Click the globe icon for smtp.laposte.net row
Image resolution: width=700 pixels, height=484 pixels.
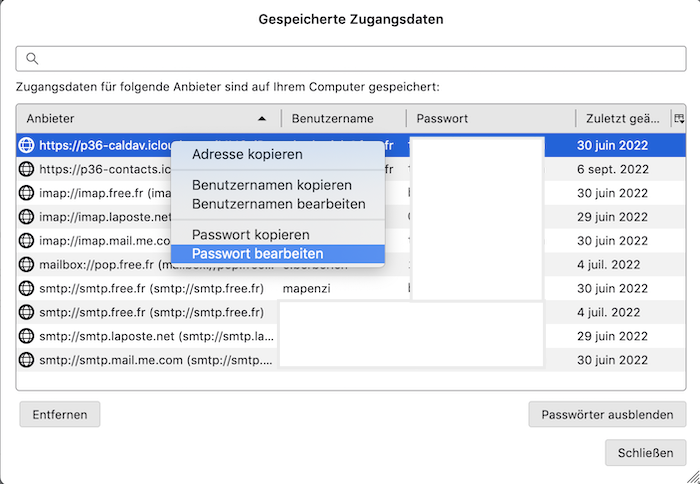tap(26, 336)
